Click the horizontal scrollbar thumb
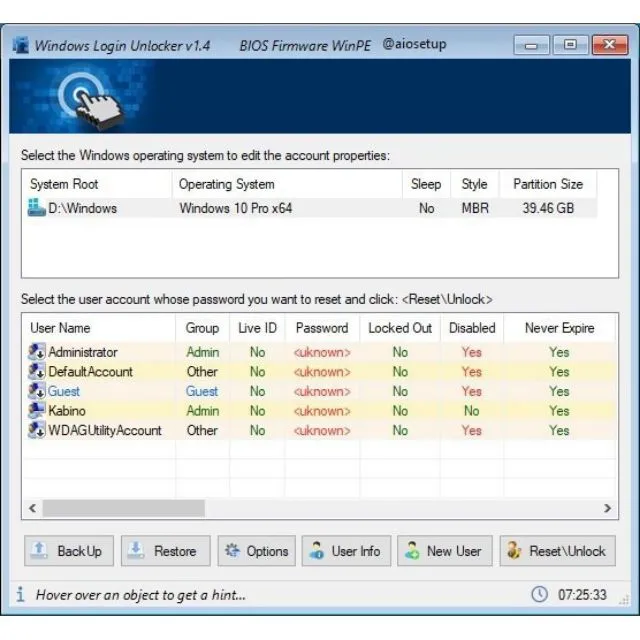 (124, 508)
